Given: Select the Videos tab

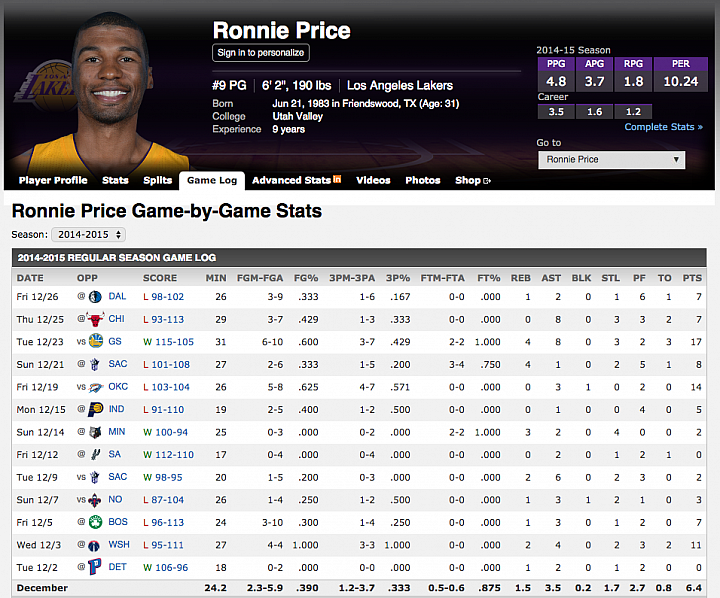Looking at the screenshot, I should point(373,181).
